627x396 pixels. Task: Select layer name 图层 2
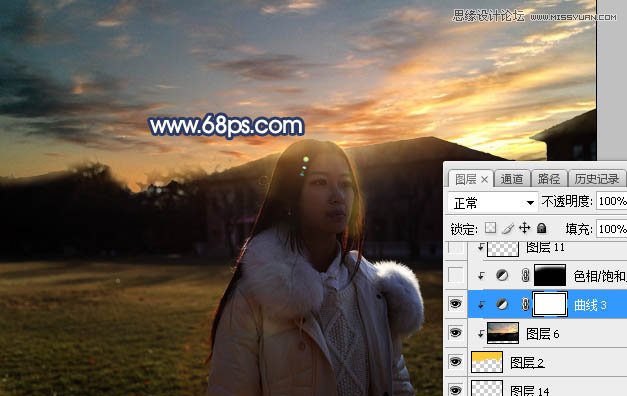click(527, 363)
